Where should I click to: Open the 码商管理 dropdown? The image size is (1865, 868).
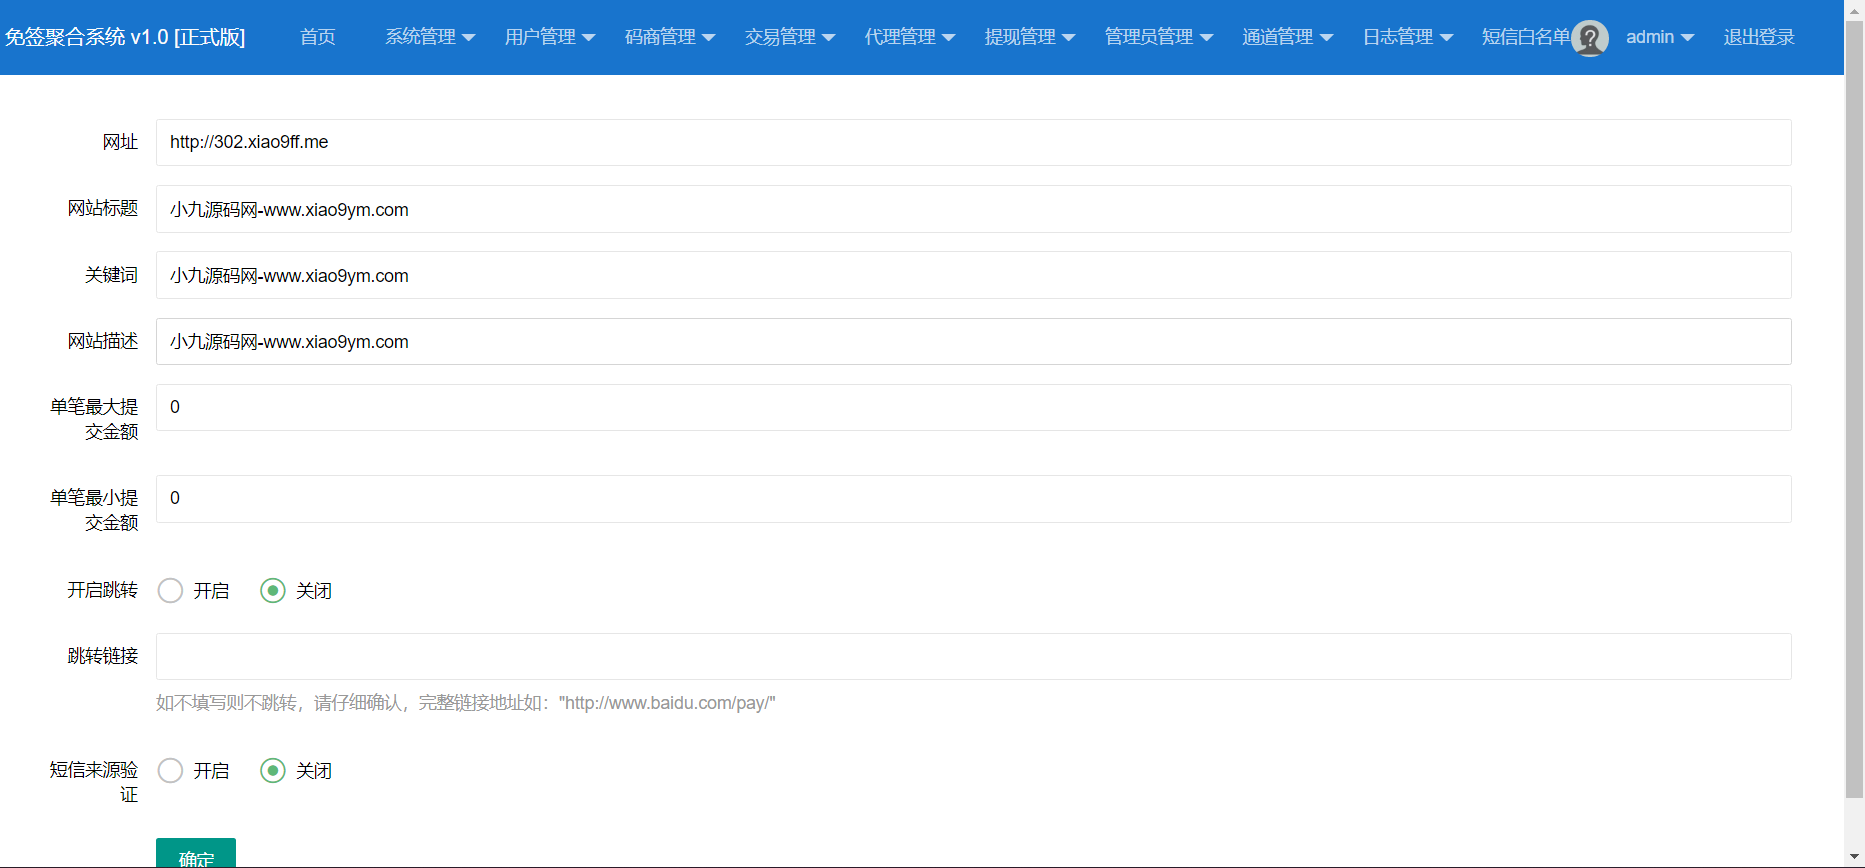(x=670, y=37)
